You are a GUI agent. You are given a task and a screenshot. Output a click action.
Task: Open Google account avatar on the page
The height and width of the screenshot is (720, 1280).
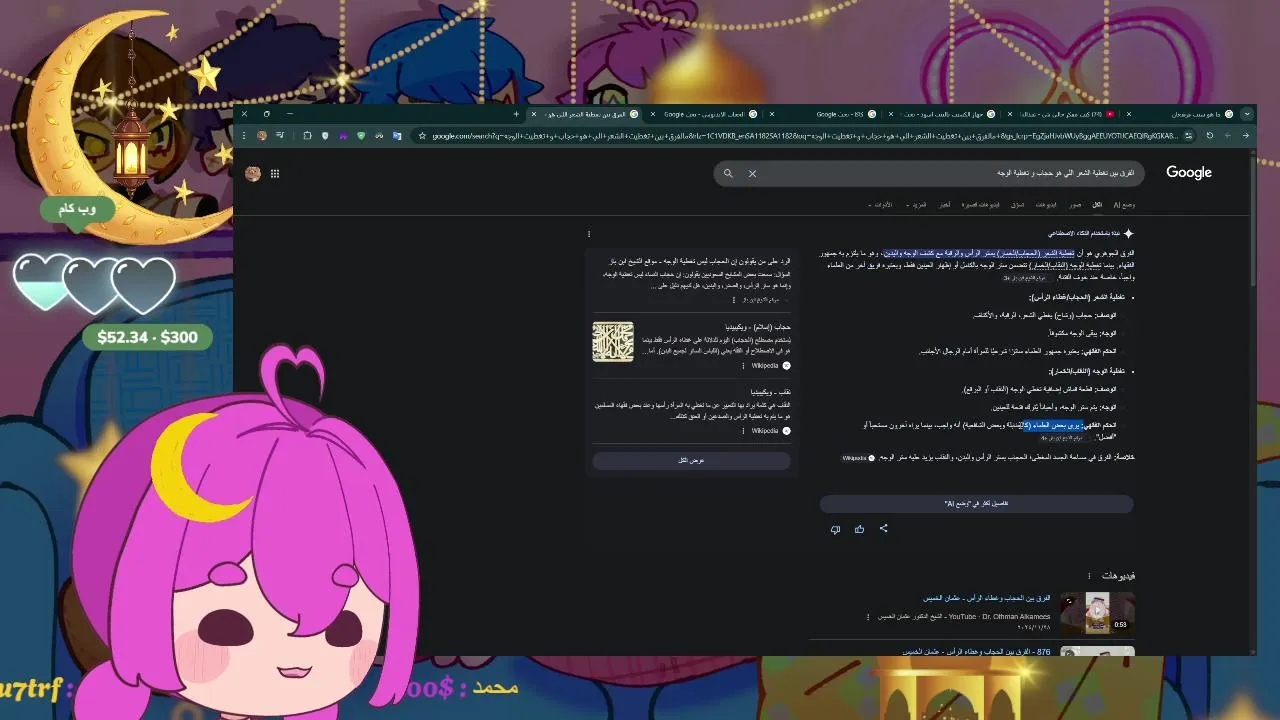point(253,173)
